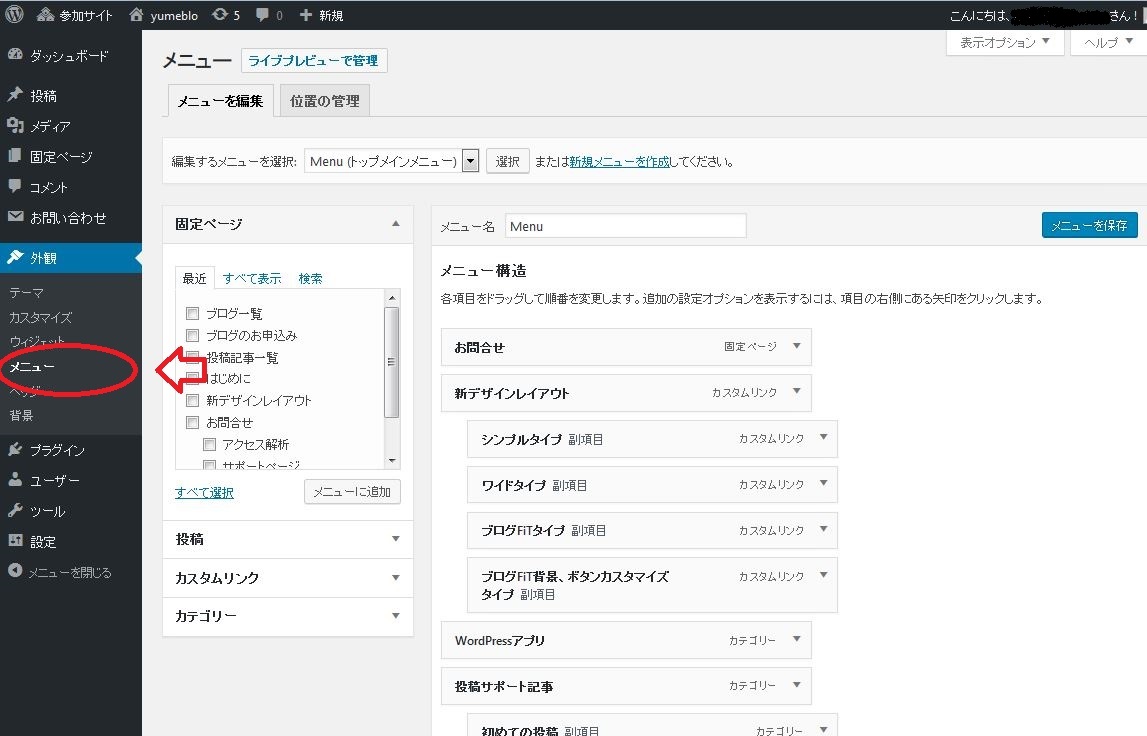The height and width of the screenshot is (736, 1147).
Task: Open the ツール wrench icon
Action: coord(15,511)
